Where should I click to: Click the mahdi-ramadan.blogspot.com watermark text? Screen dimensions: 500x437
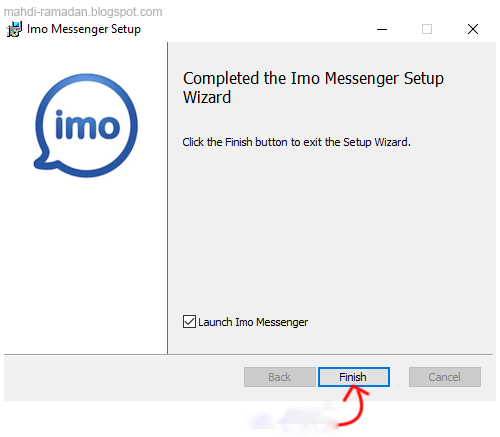(x=83, y=12)
